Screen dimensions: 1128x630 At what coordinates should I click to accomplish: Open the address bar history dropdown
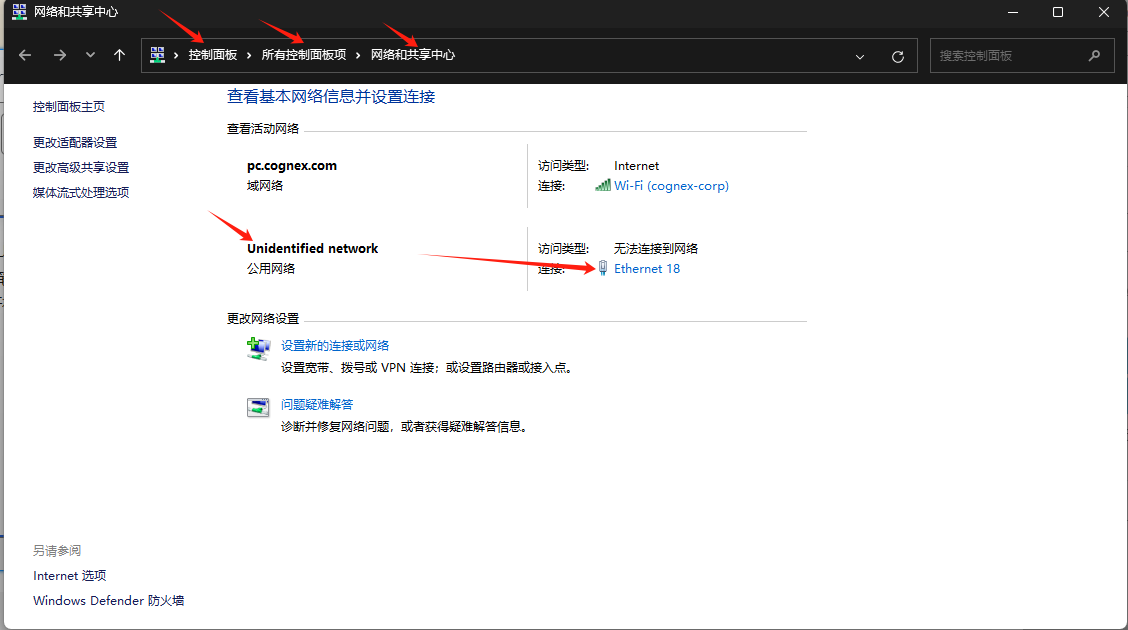point(860,57)
